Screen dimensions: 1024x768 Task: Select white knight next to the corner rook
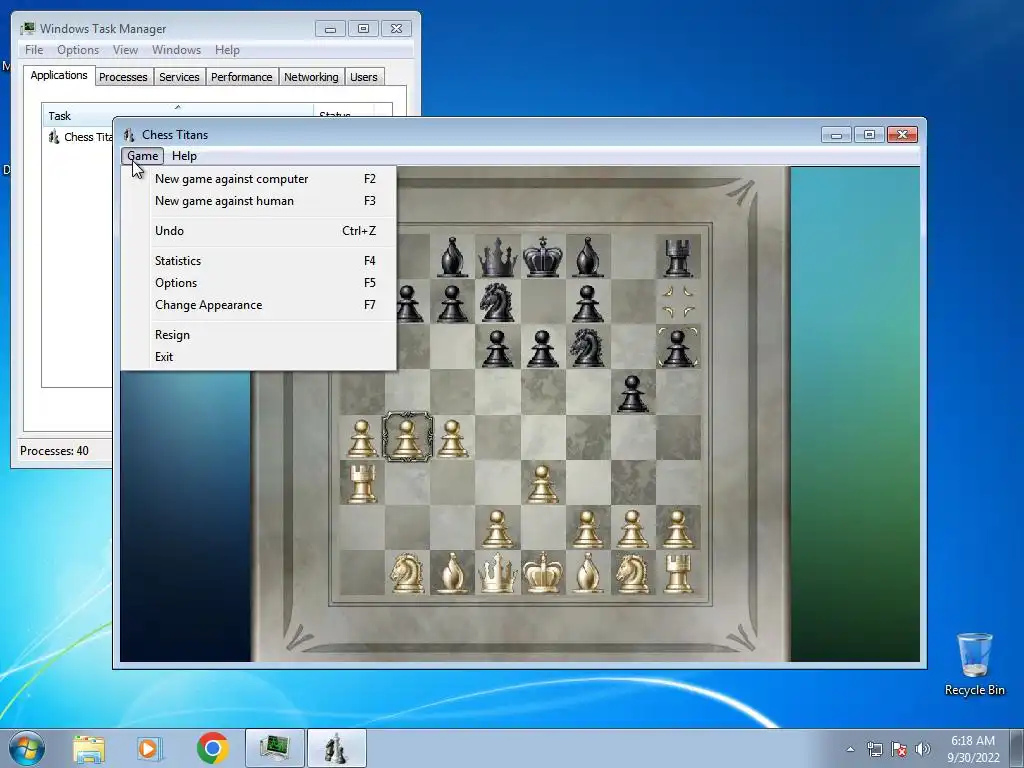632,573
